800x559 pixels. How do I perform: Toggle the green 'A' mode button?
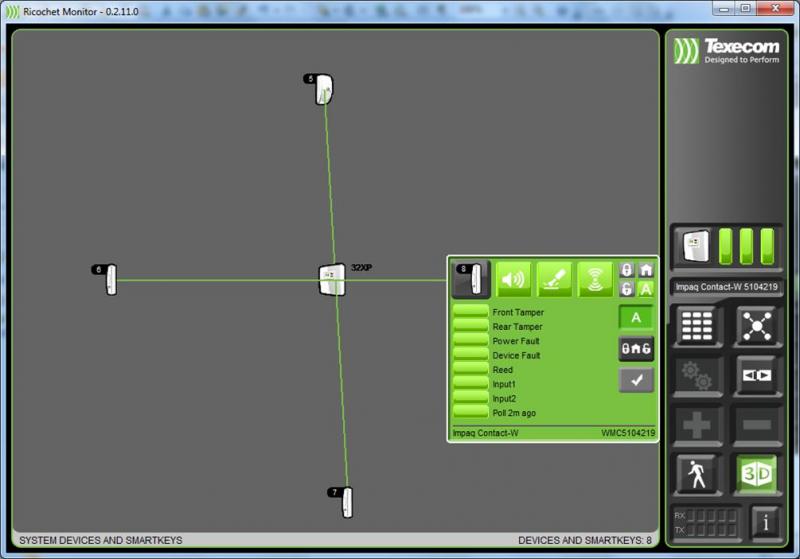(x=636, y=318)
